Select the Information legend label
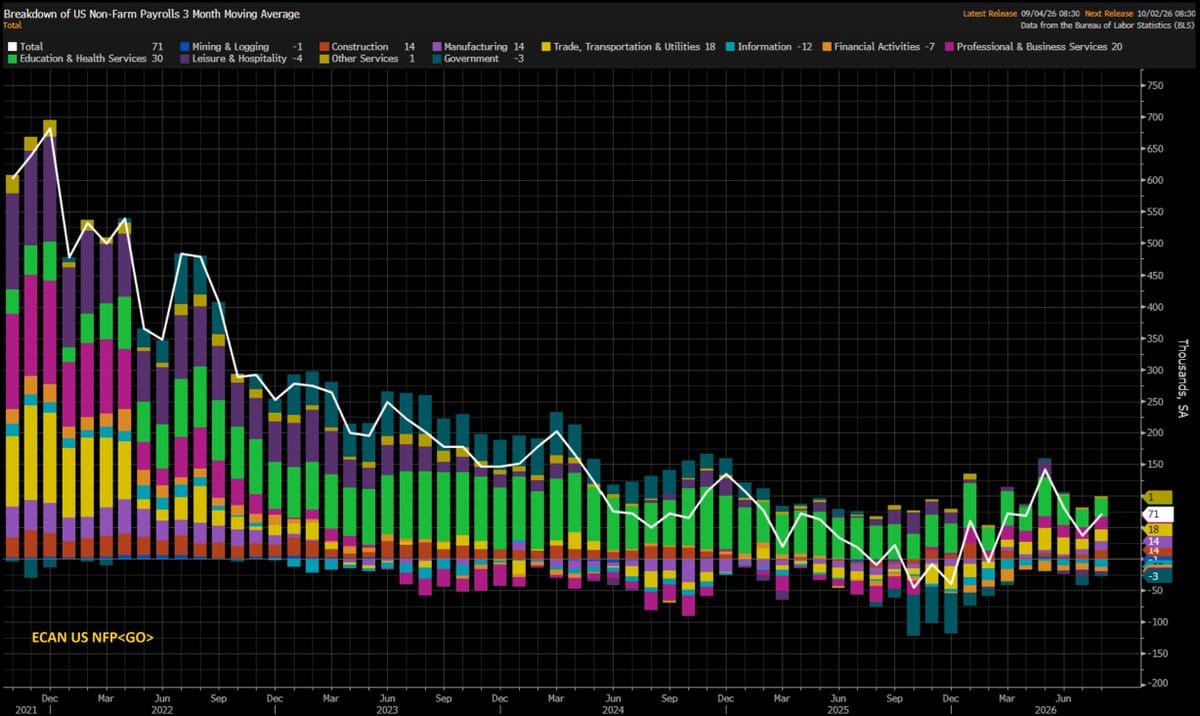The image size is (1200, 716). click(x=765, y=47)
